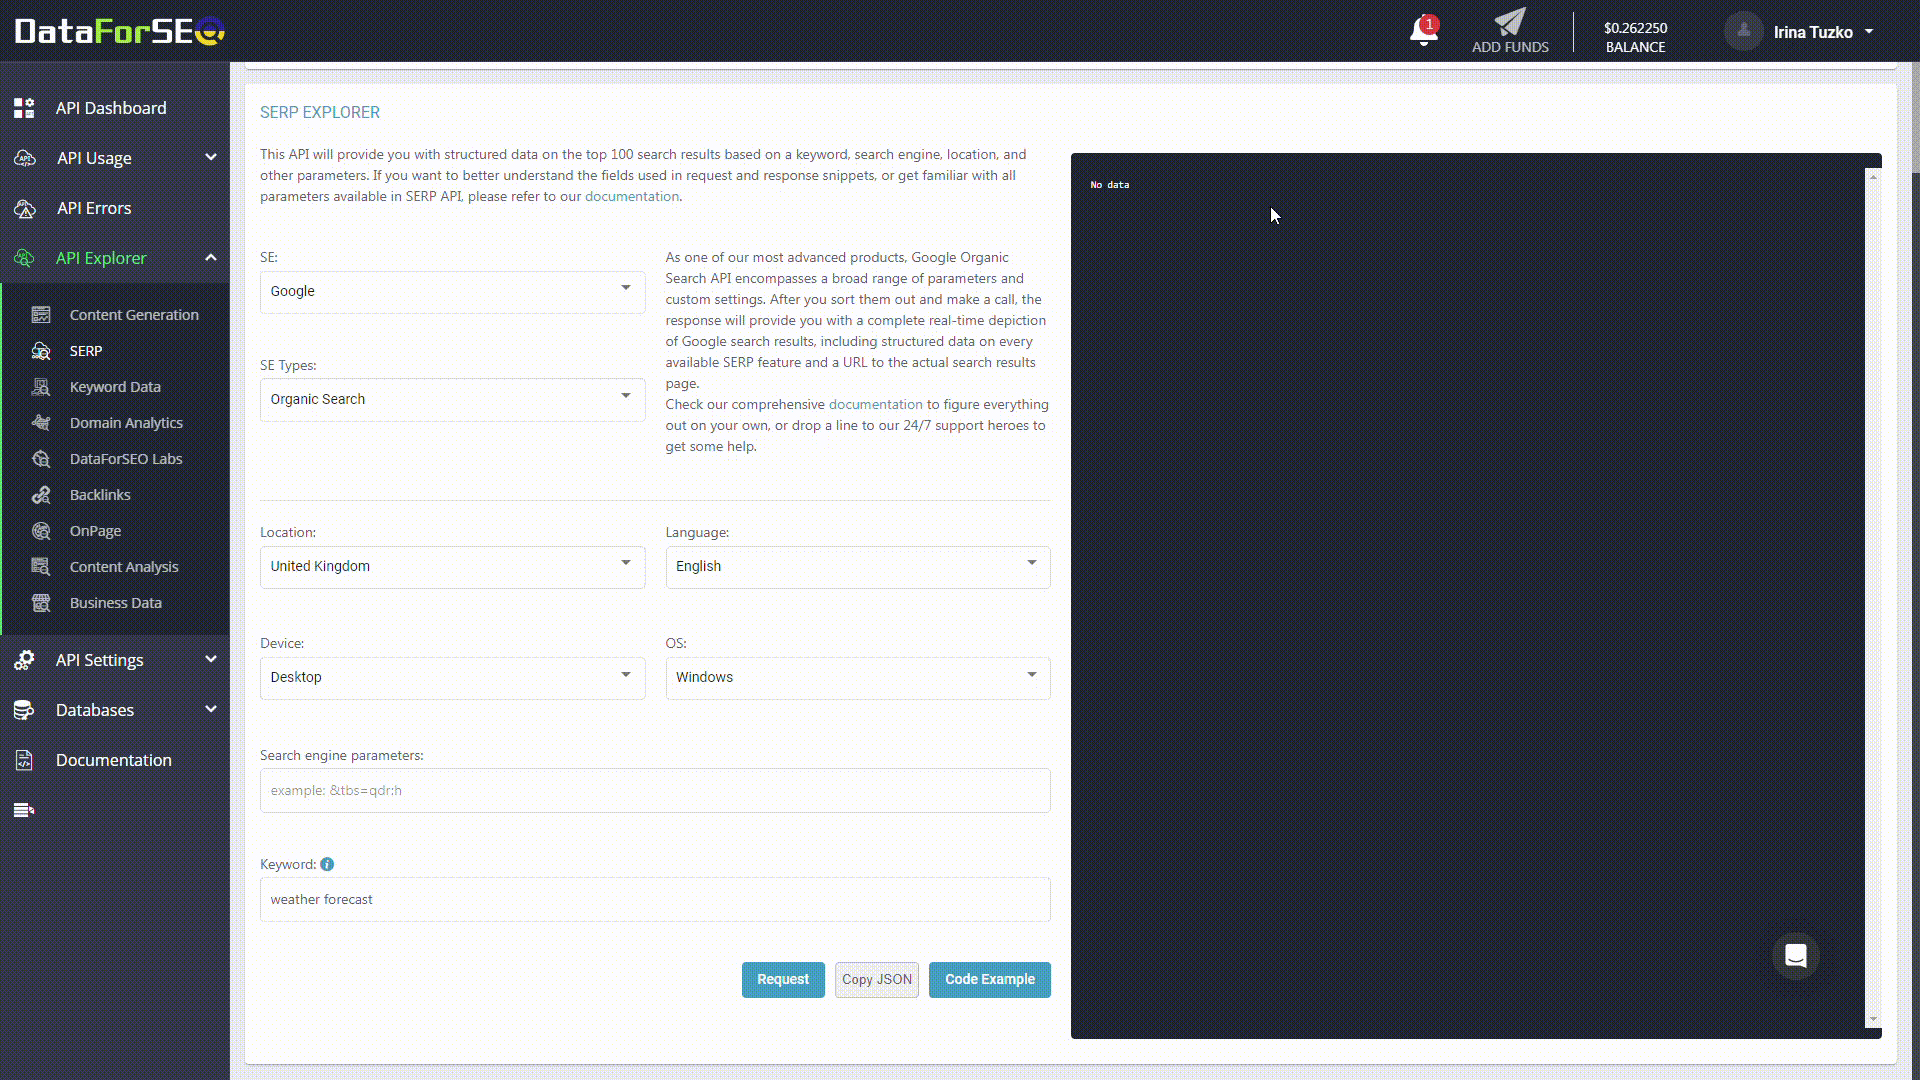
Task: Expand the API Usage menu chevron
Action: [211, 157]
